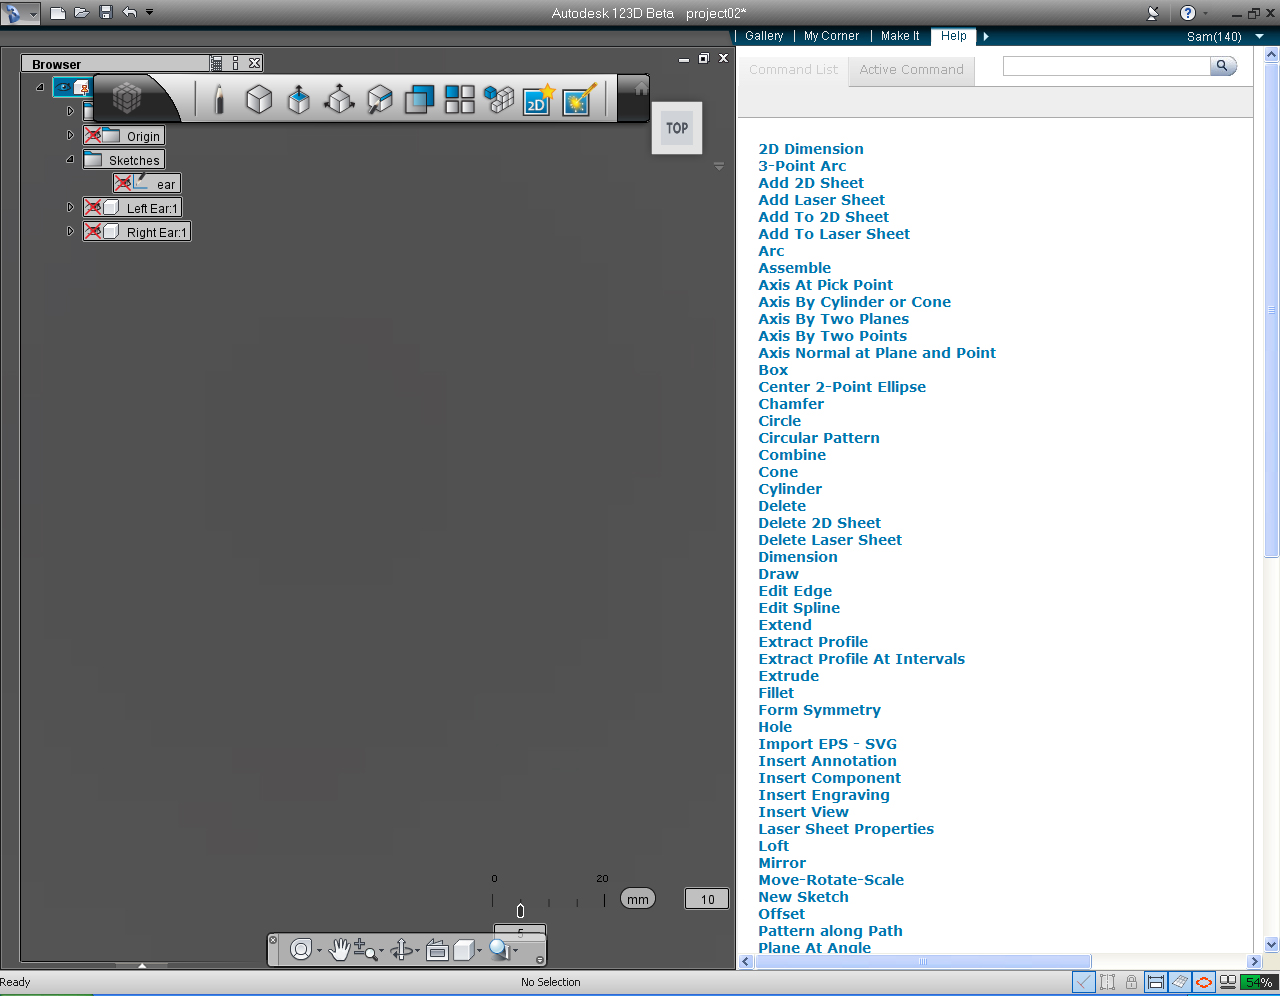Collapse the Sketches tree node
Screen dimensions: 1280x996
click(70, 159)
